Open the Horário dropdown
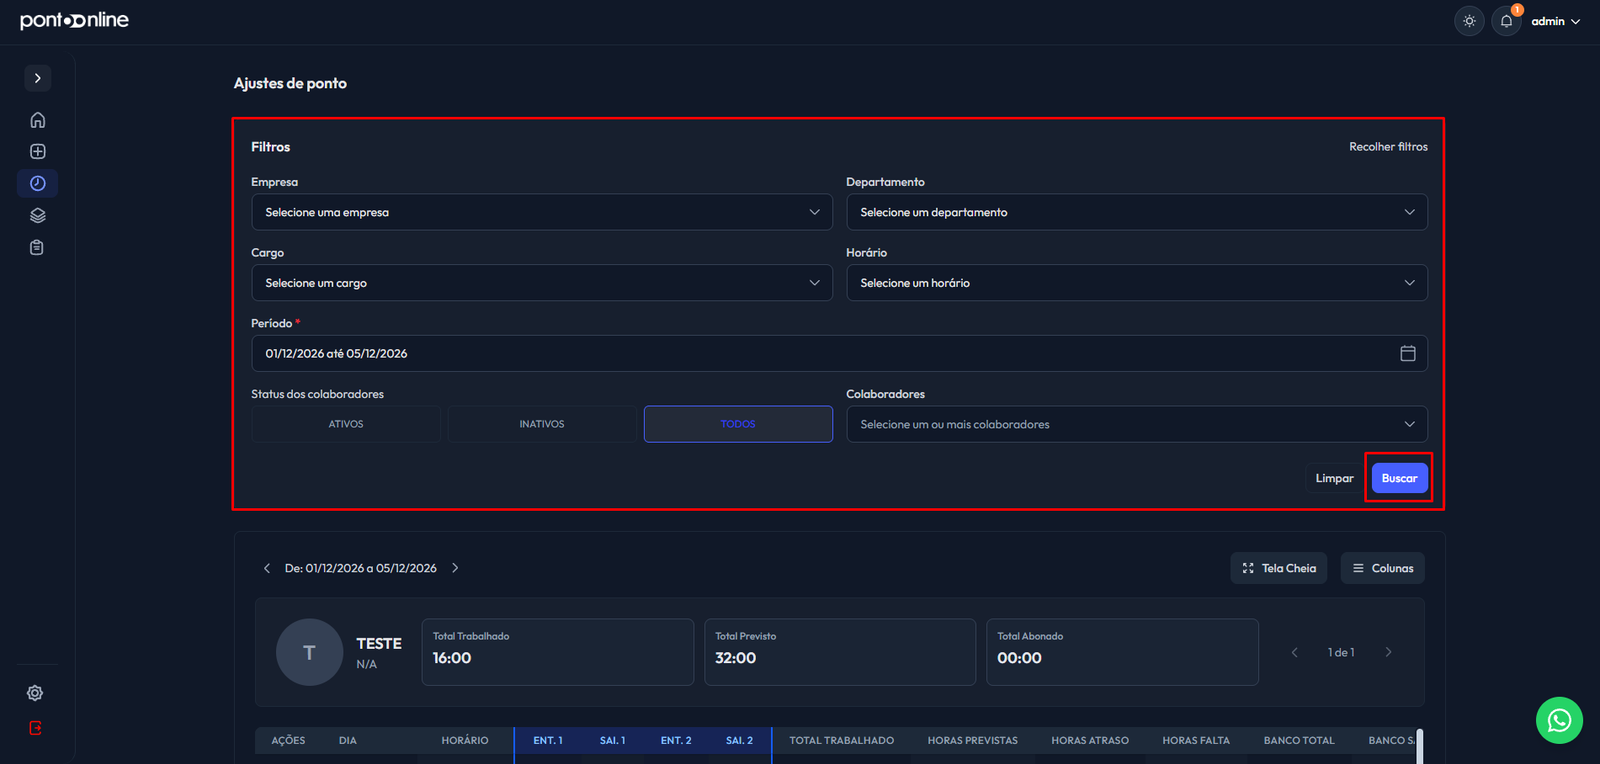 click(1137, 283)
